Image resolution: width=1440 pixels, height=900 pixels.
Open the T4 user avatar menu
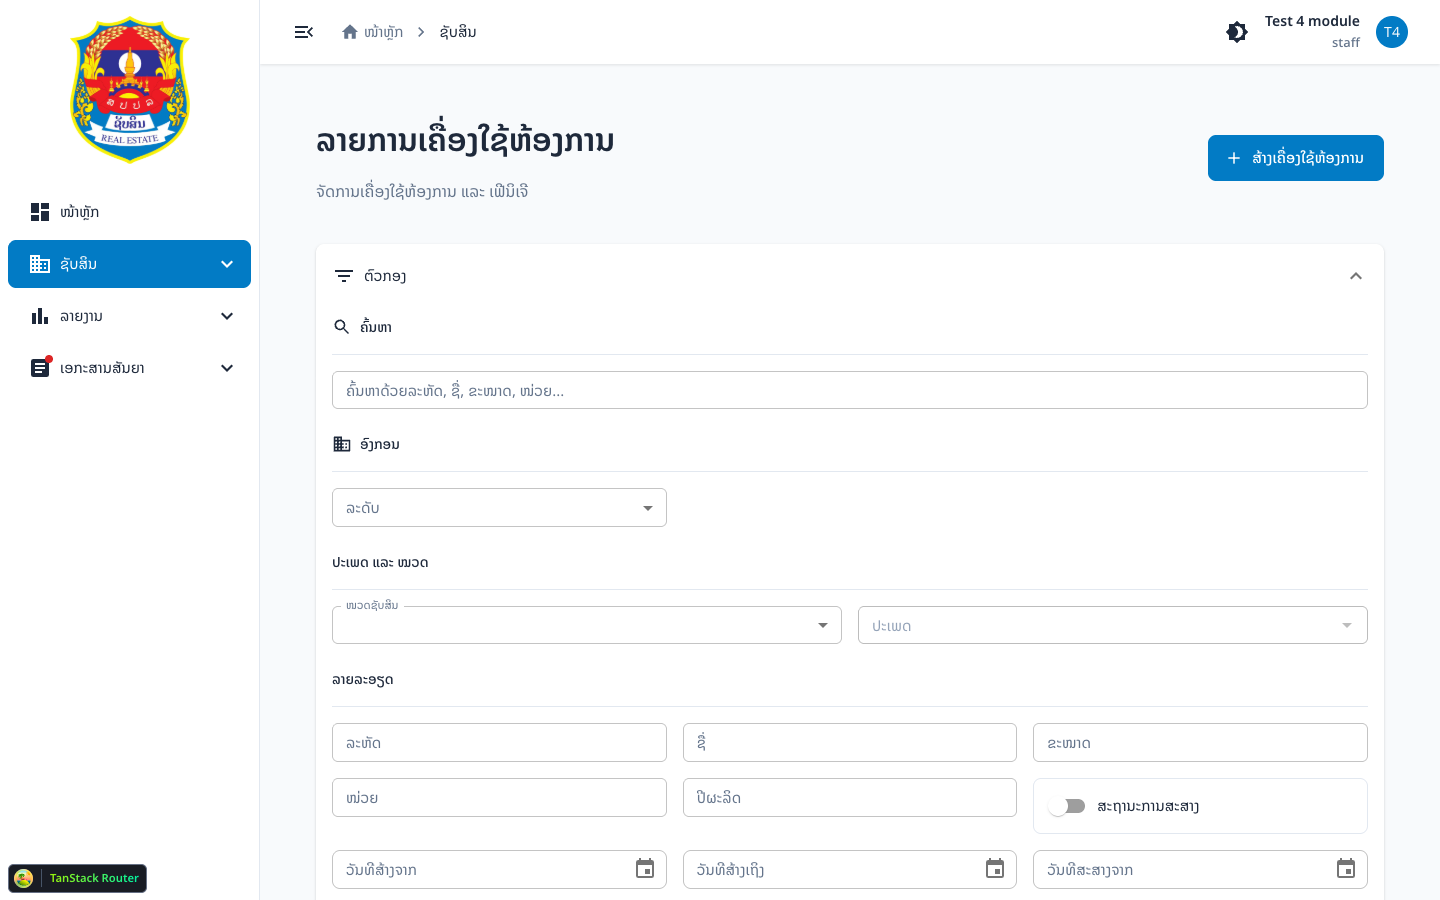tap(1392, 32)
